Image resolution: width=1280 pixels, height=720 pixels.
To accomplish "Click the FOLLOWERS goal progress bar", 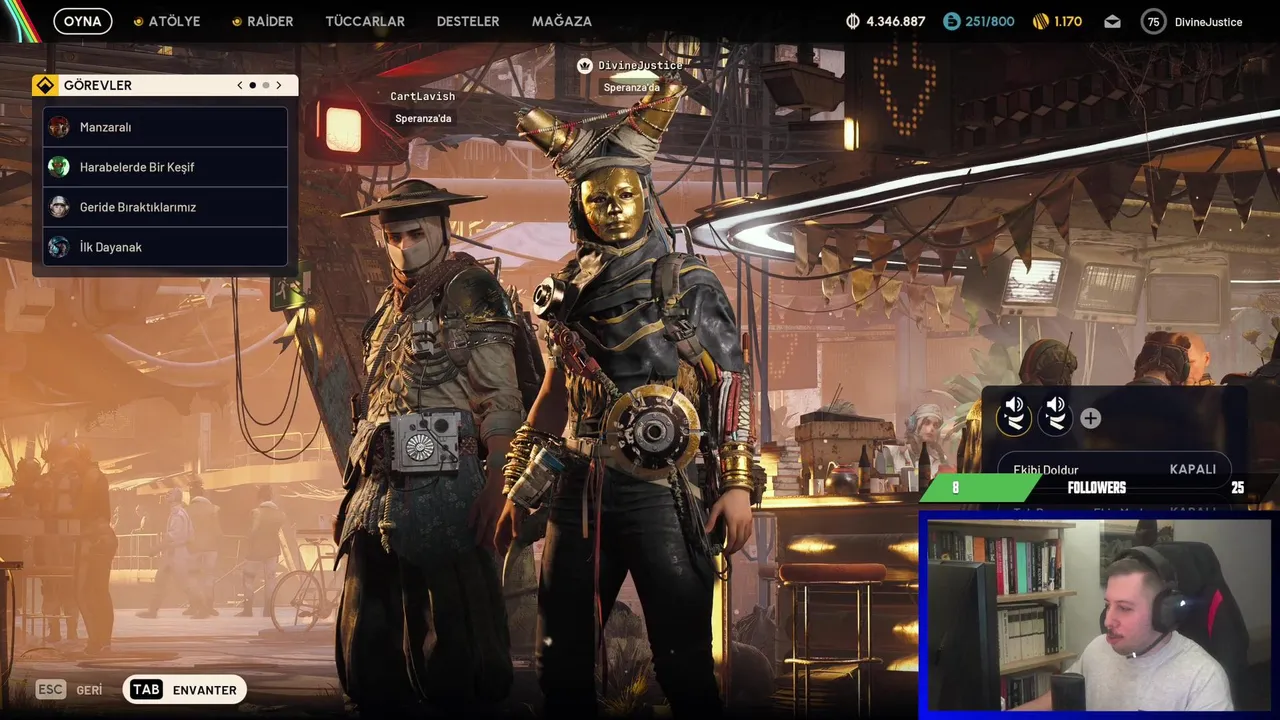I will [1098, 487].
